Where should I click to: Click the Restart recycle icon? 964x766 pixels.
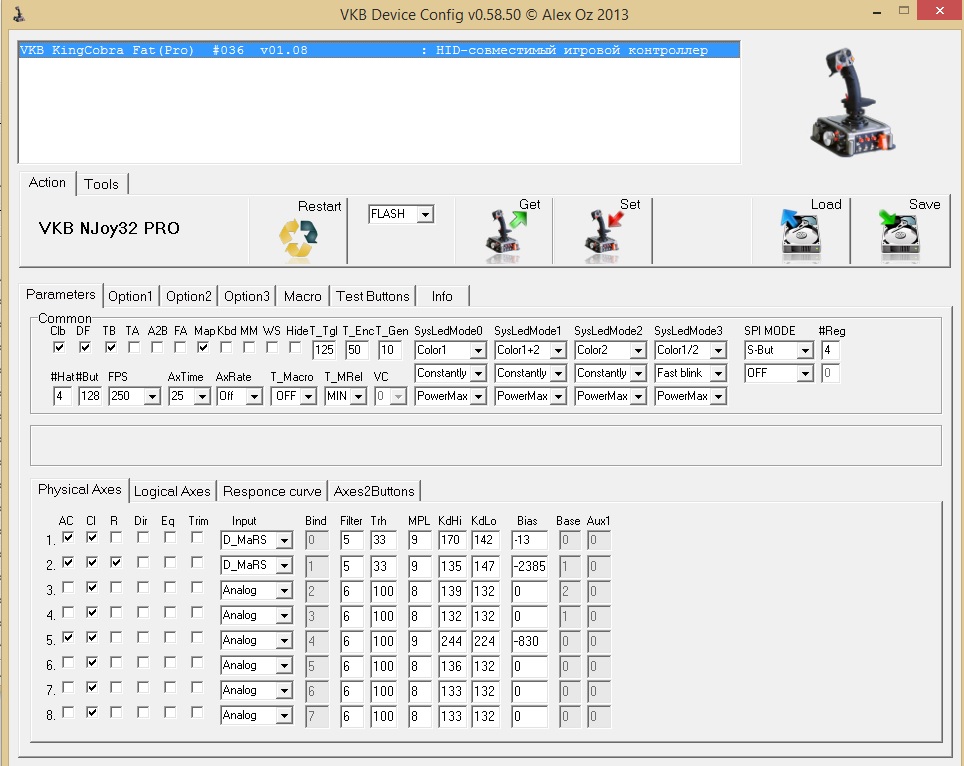(298, 239)
